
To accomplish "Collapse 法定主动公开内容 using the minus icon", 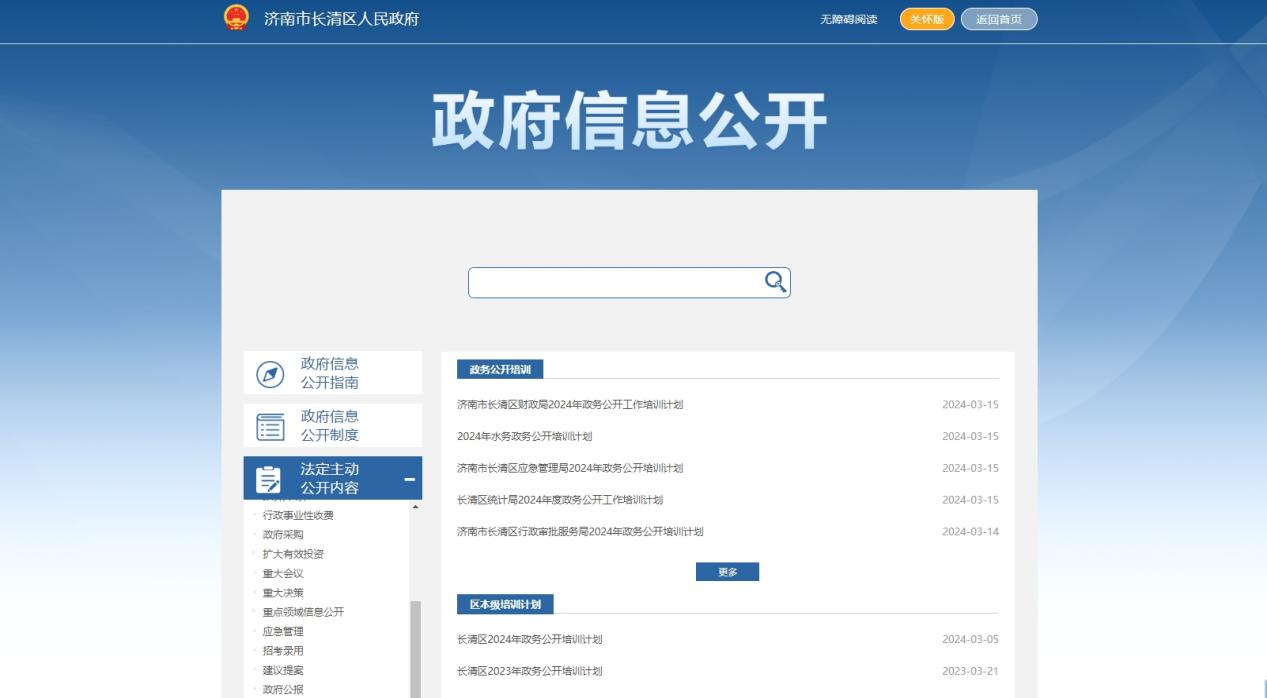I will coord(409,480).
